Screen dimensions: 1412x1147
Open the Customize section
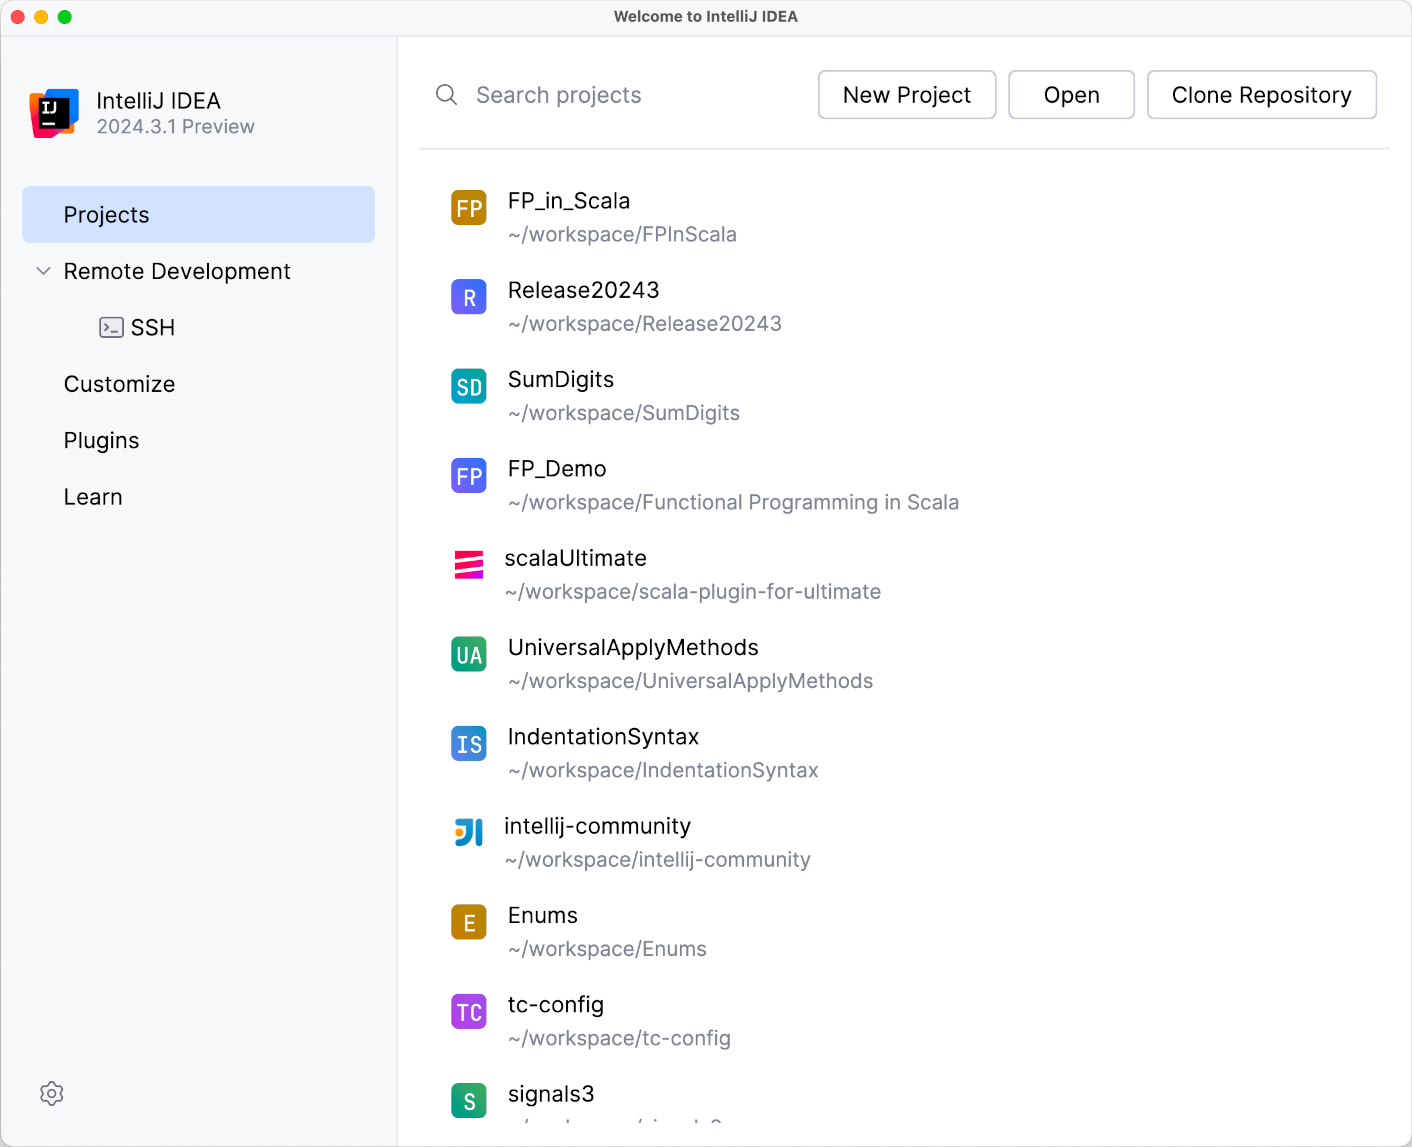point(119,384)
